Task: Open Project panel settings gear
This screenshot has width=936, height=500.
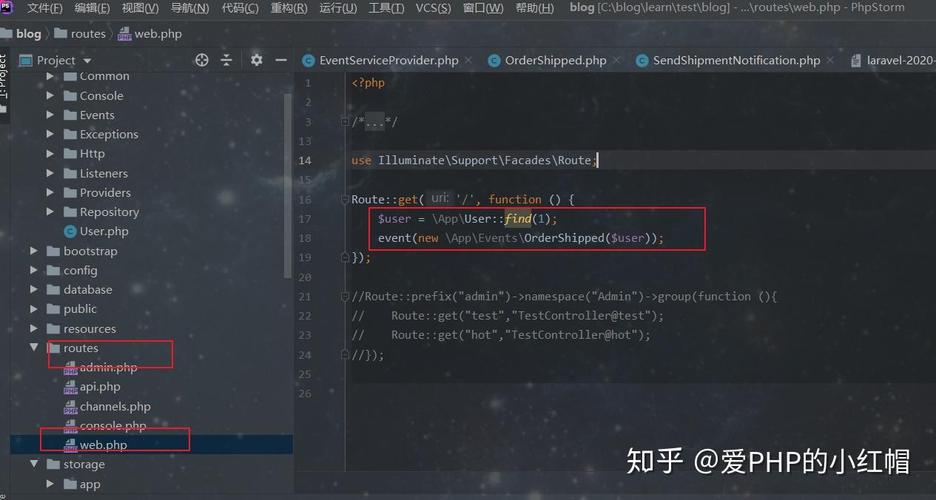Action: (257, 60)
